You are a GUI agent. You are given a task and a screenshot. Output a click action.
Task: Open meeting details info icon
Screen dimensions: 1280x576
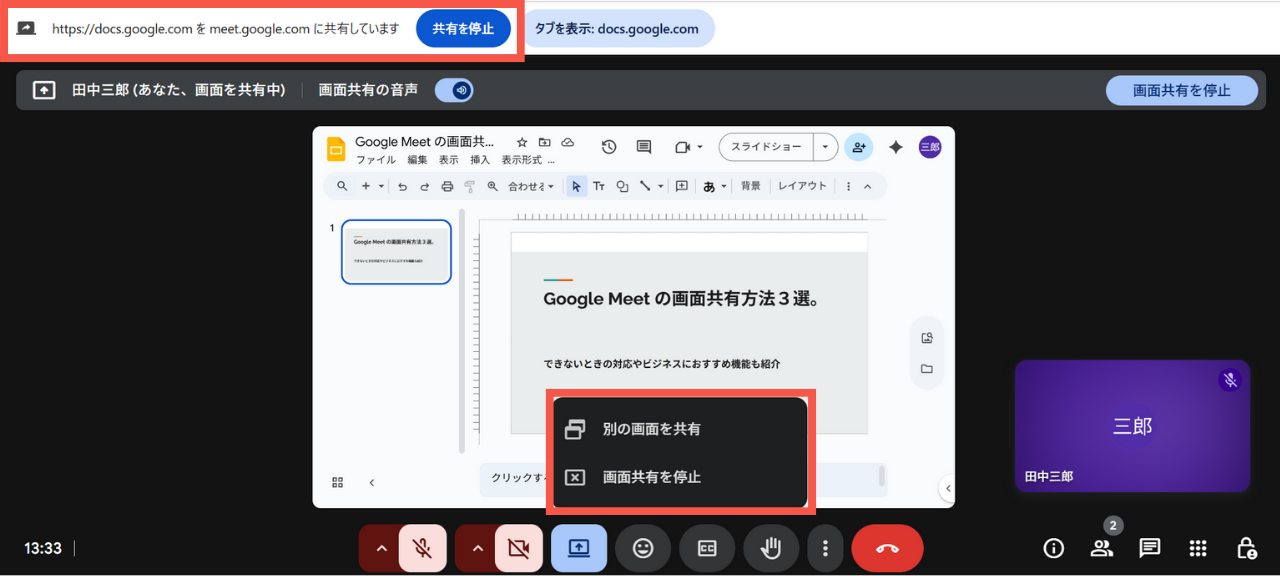pos(1053,548)
